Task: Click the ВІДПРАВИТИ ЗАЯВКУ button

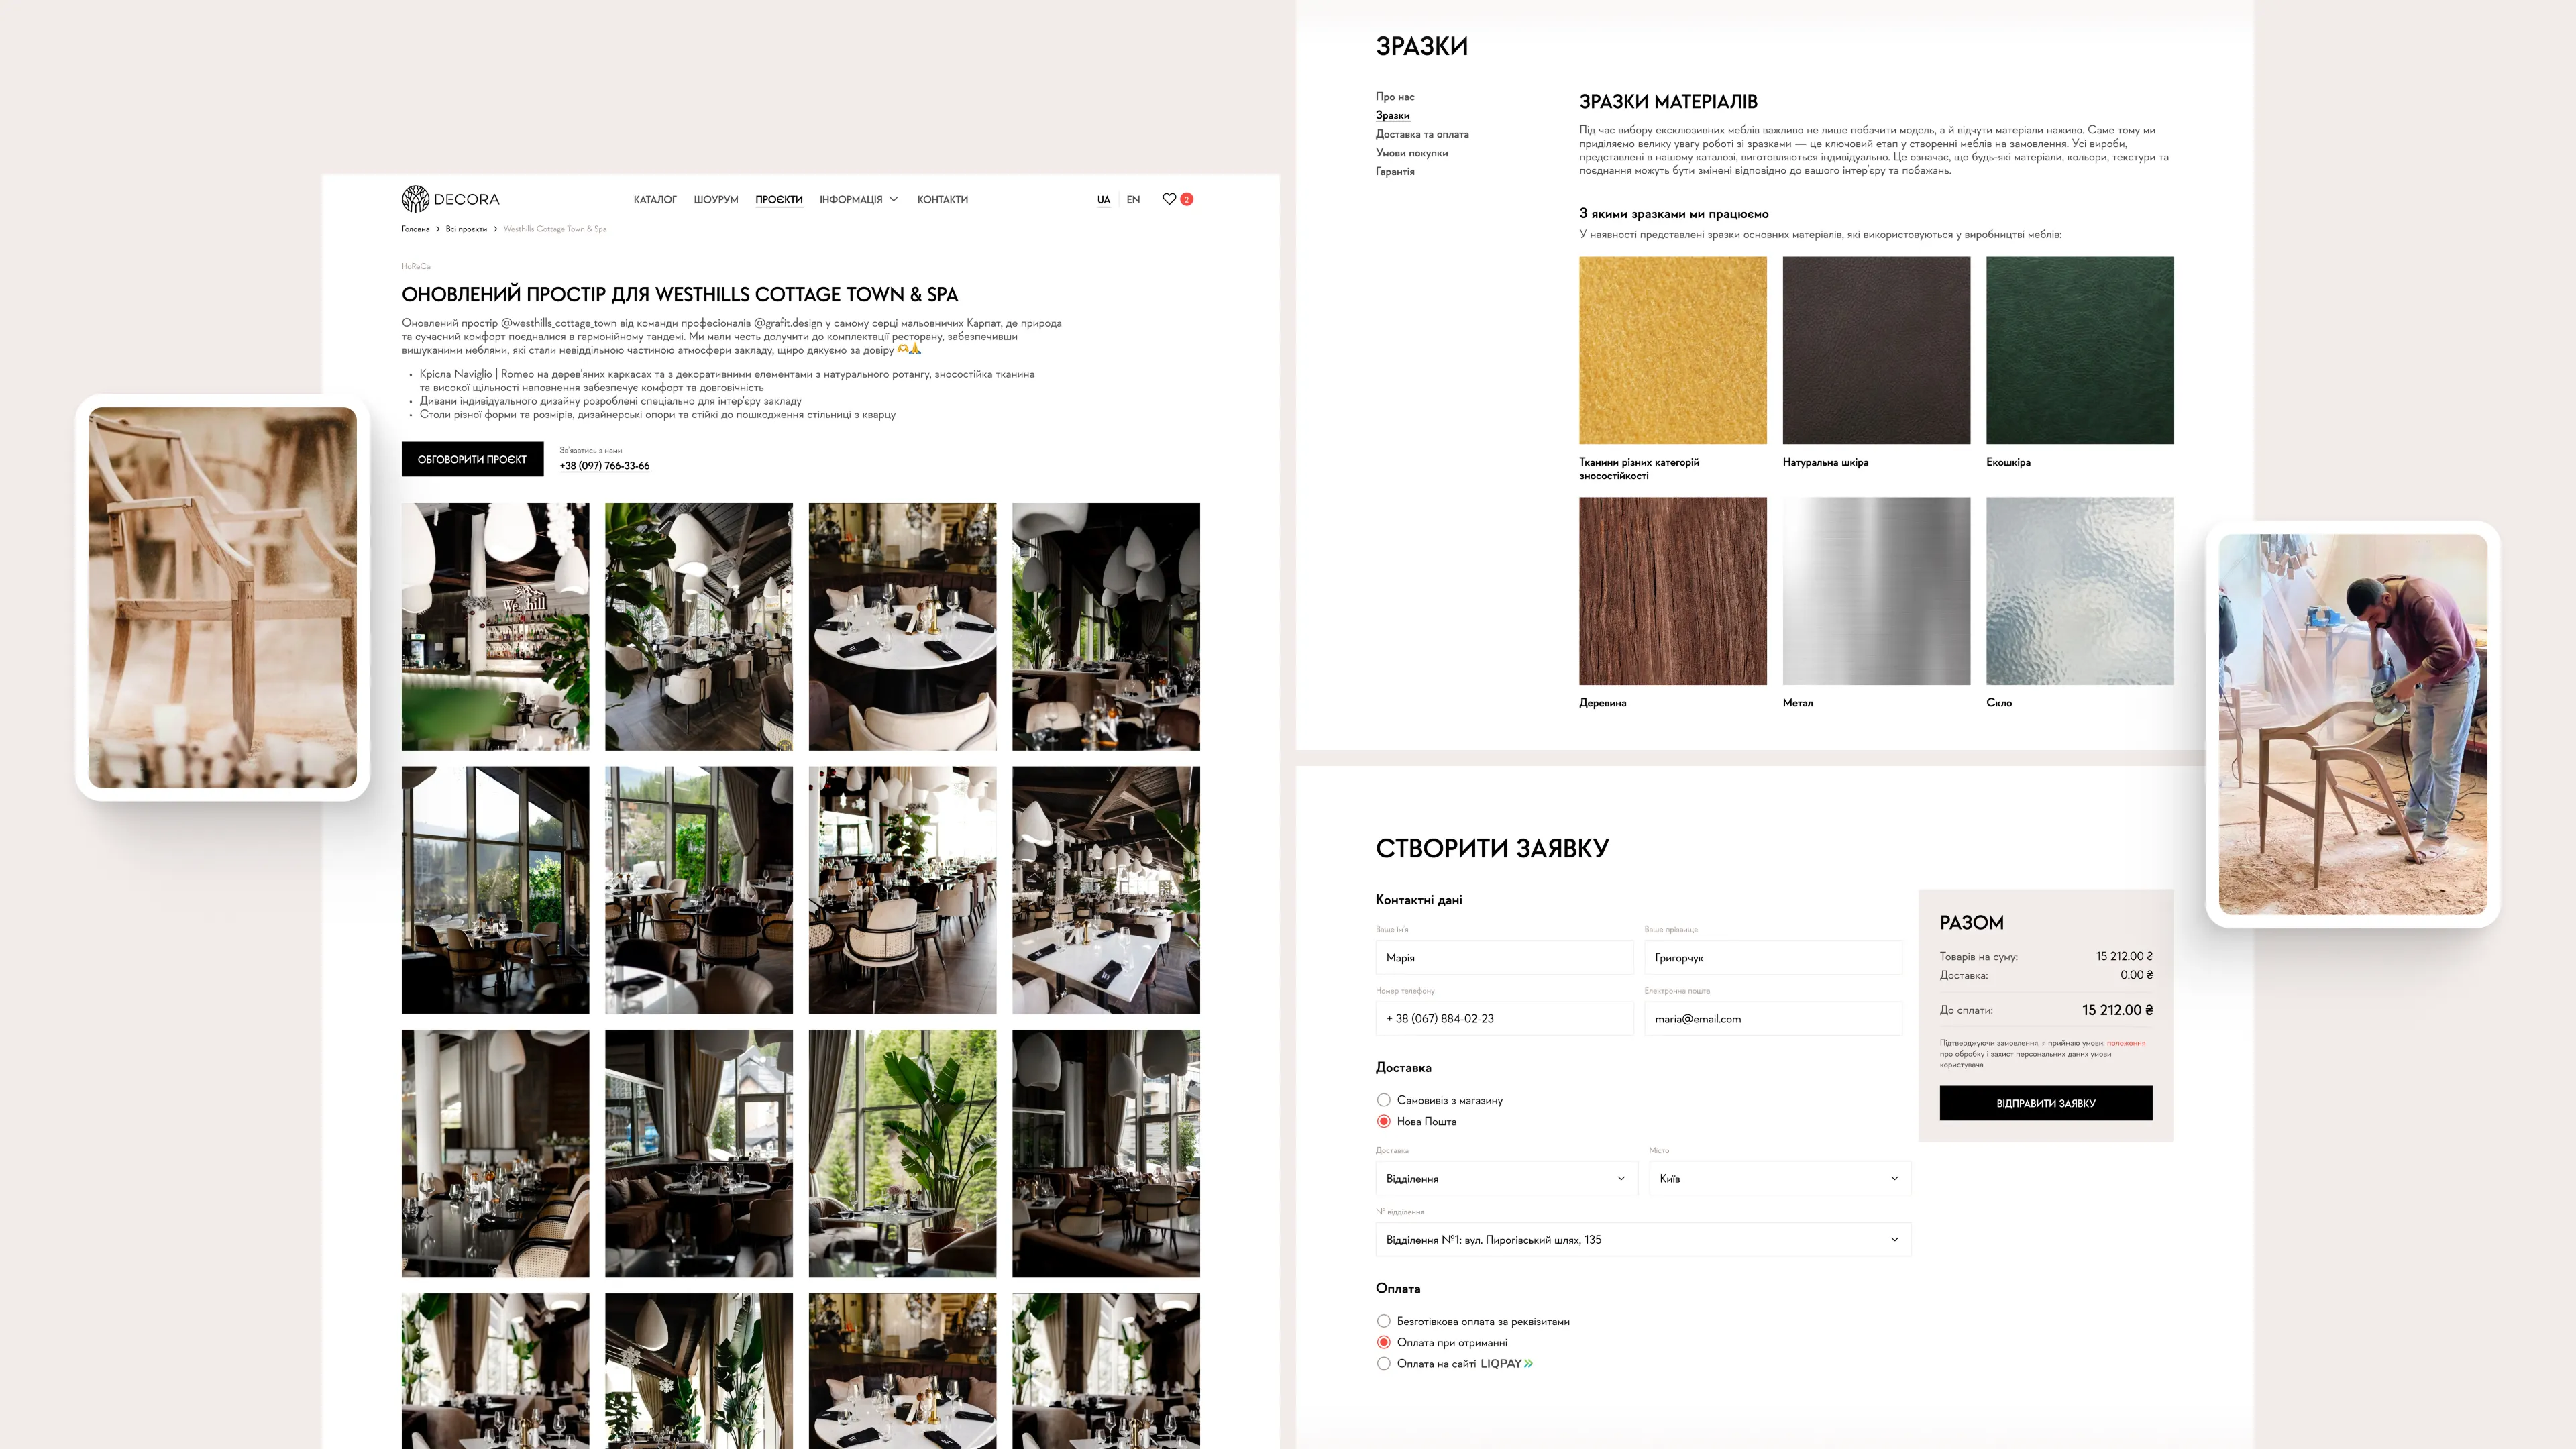Action: click(x=2046, y=1103)
